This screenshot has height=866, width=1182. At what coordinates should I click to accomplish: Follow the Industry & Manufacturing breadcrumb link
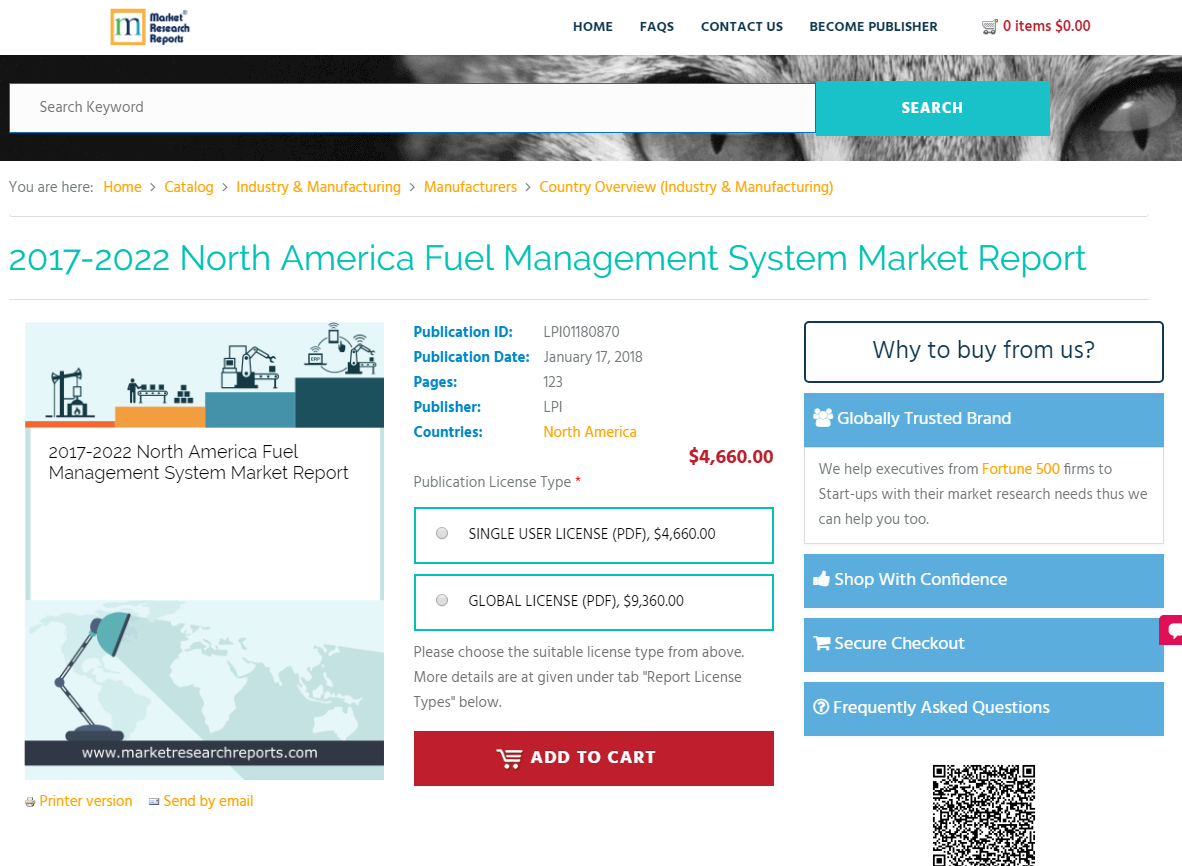pos(318,187)
